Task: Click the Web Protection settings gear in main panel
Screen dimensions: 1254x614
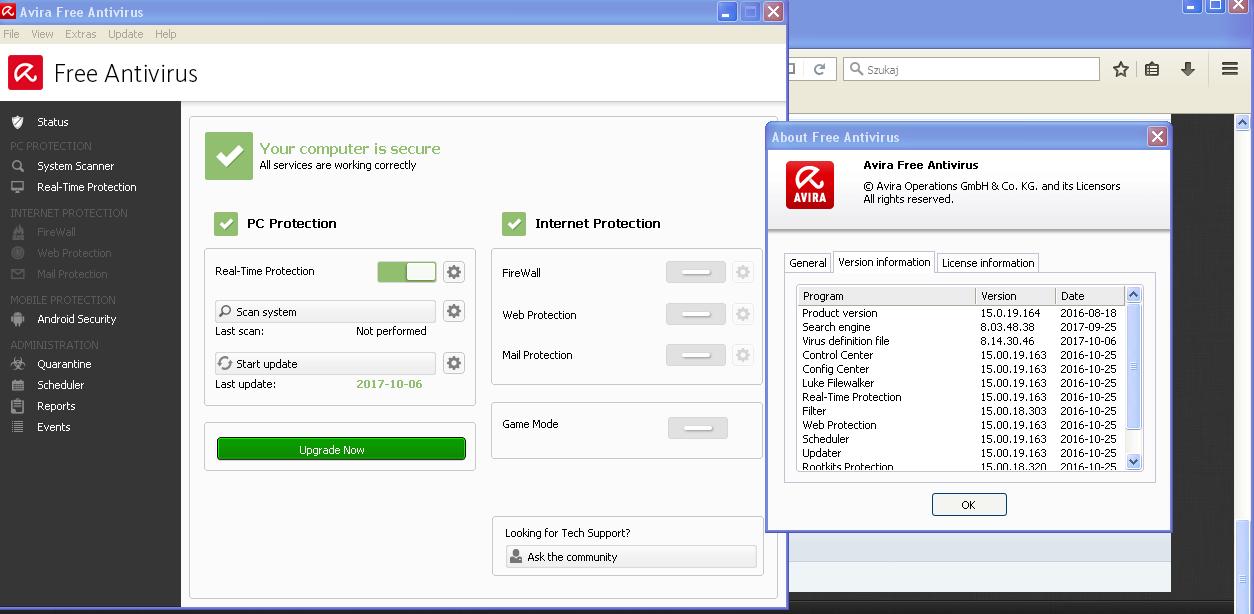Action: pyautogui.click(x=742, y=314)
